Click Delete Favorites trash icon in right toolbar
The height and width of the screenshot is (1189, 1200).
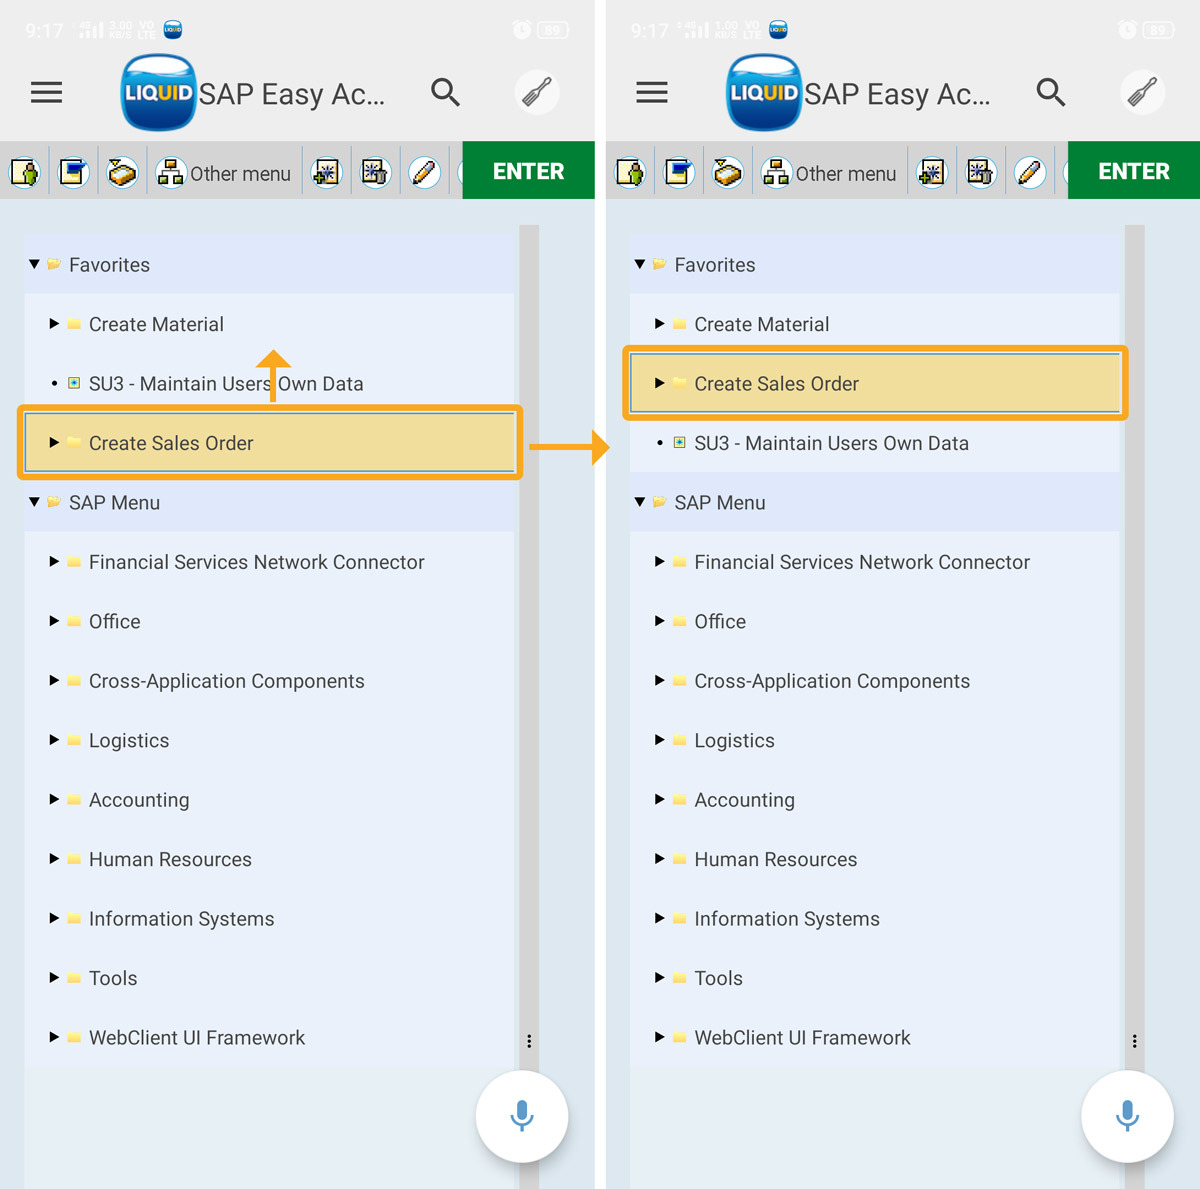tap(980, 173)
